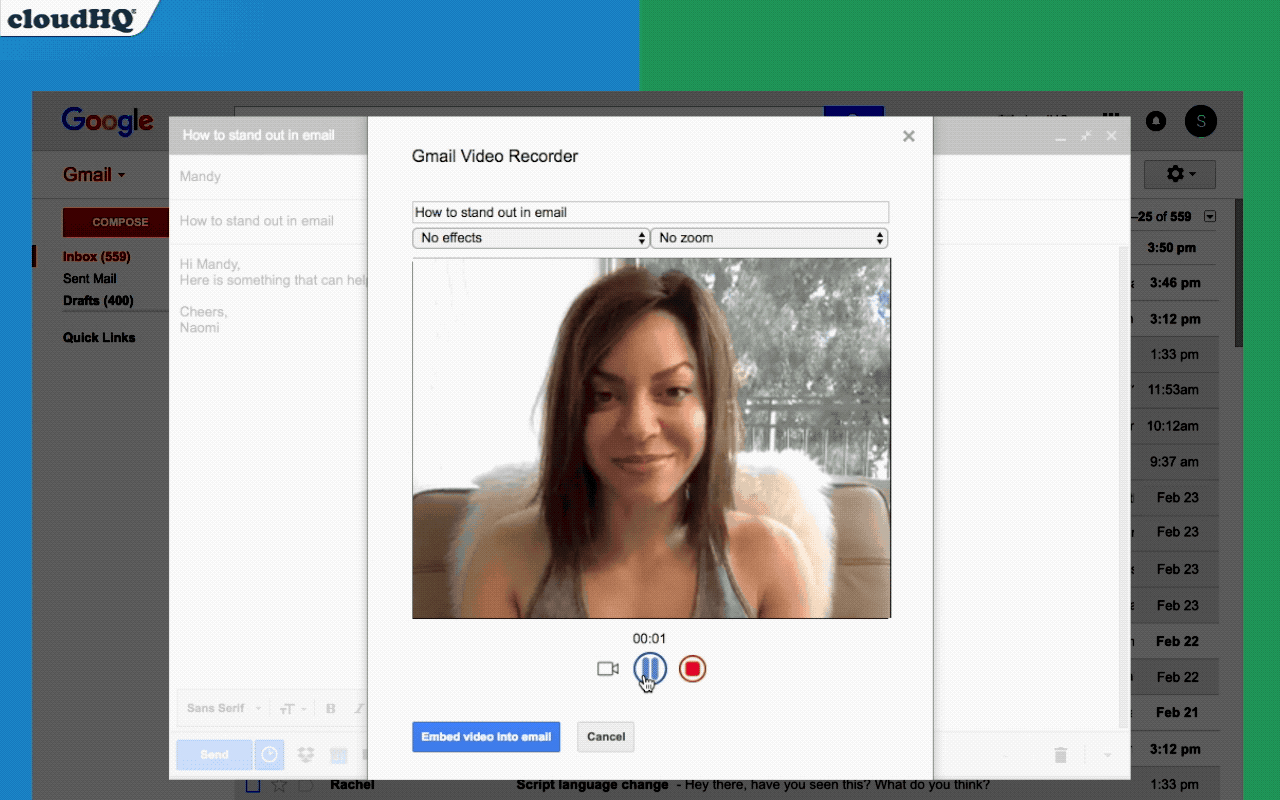This screenshot has height=800, width=1280.
Task: Toggle bold formatting in the compose toolbar
Action: click(330, 708)
